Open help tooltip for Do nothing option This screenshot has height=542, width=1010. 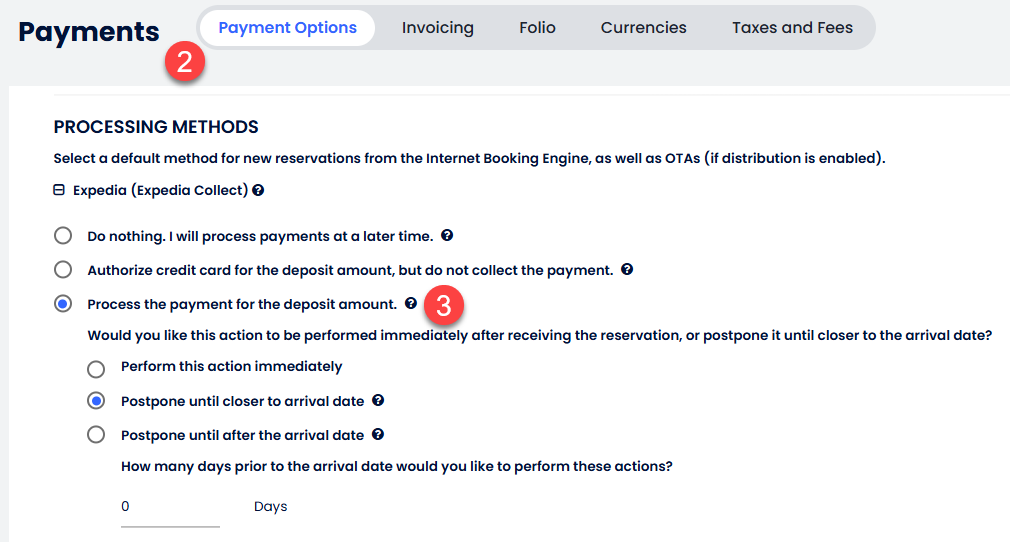point(447,235)
